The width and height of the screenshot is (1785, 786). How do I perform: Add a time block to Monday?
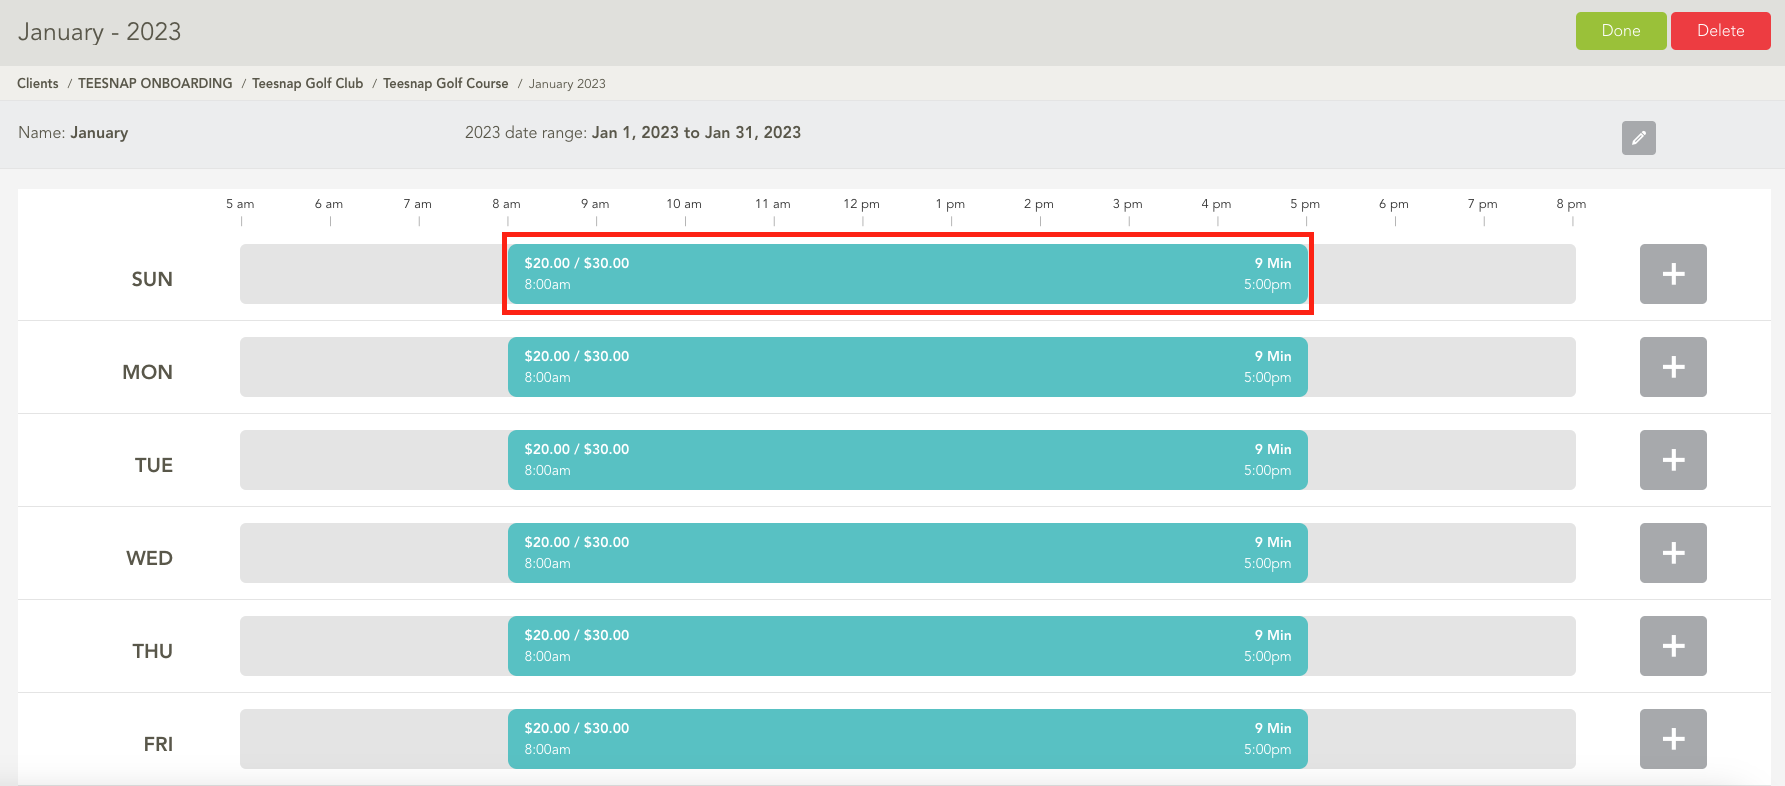1672,367
